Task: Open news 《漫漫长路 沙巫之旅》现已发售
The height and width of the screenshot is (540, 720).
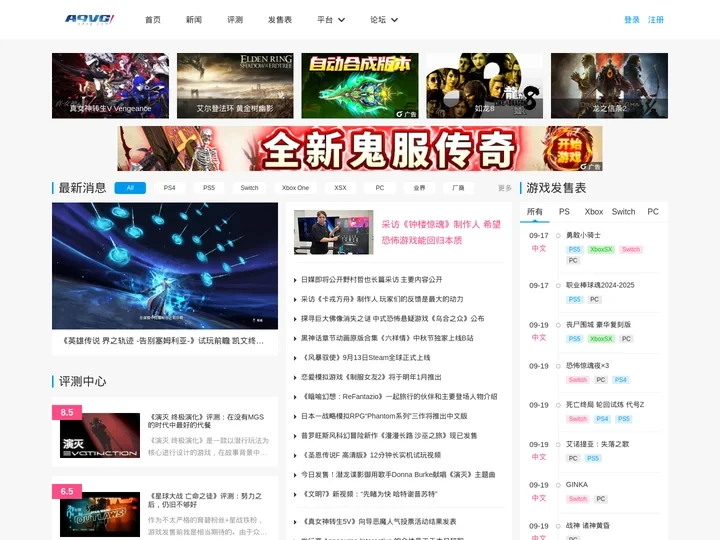Action: pos(389,436)
